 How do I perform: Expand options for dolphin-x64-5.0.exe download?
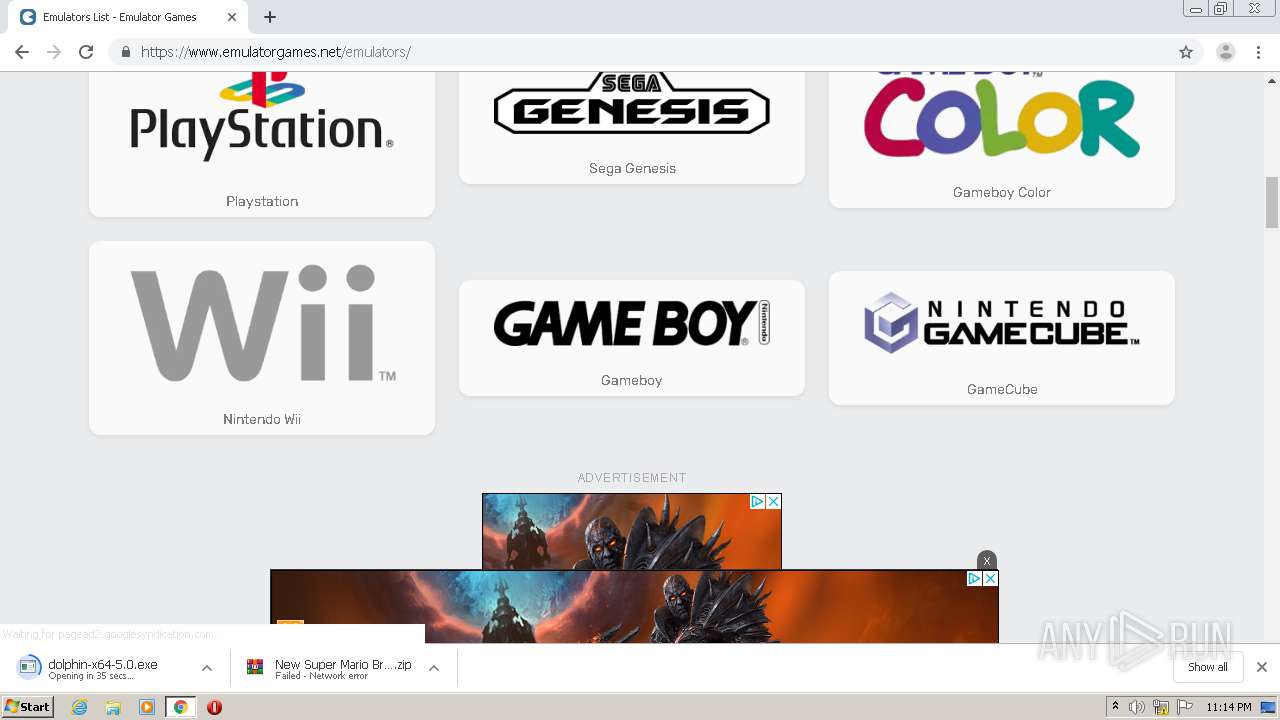[x=207, y=668]
